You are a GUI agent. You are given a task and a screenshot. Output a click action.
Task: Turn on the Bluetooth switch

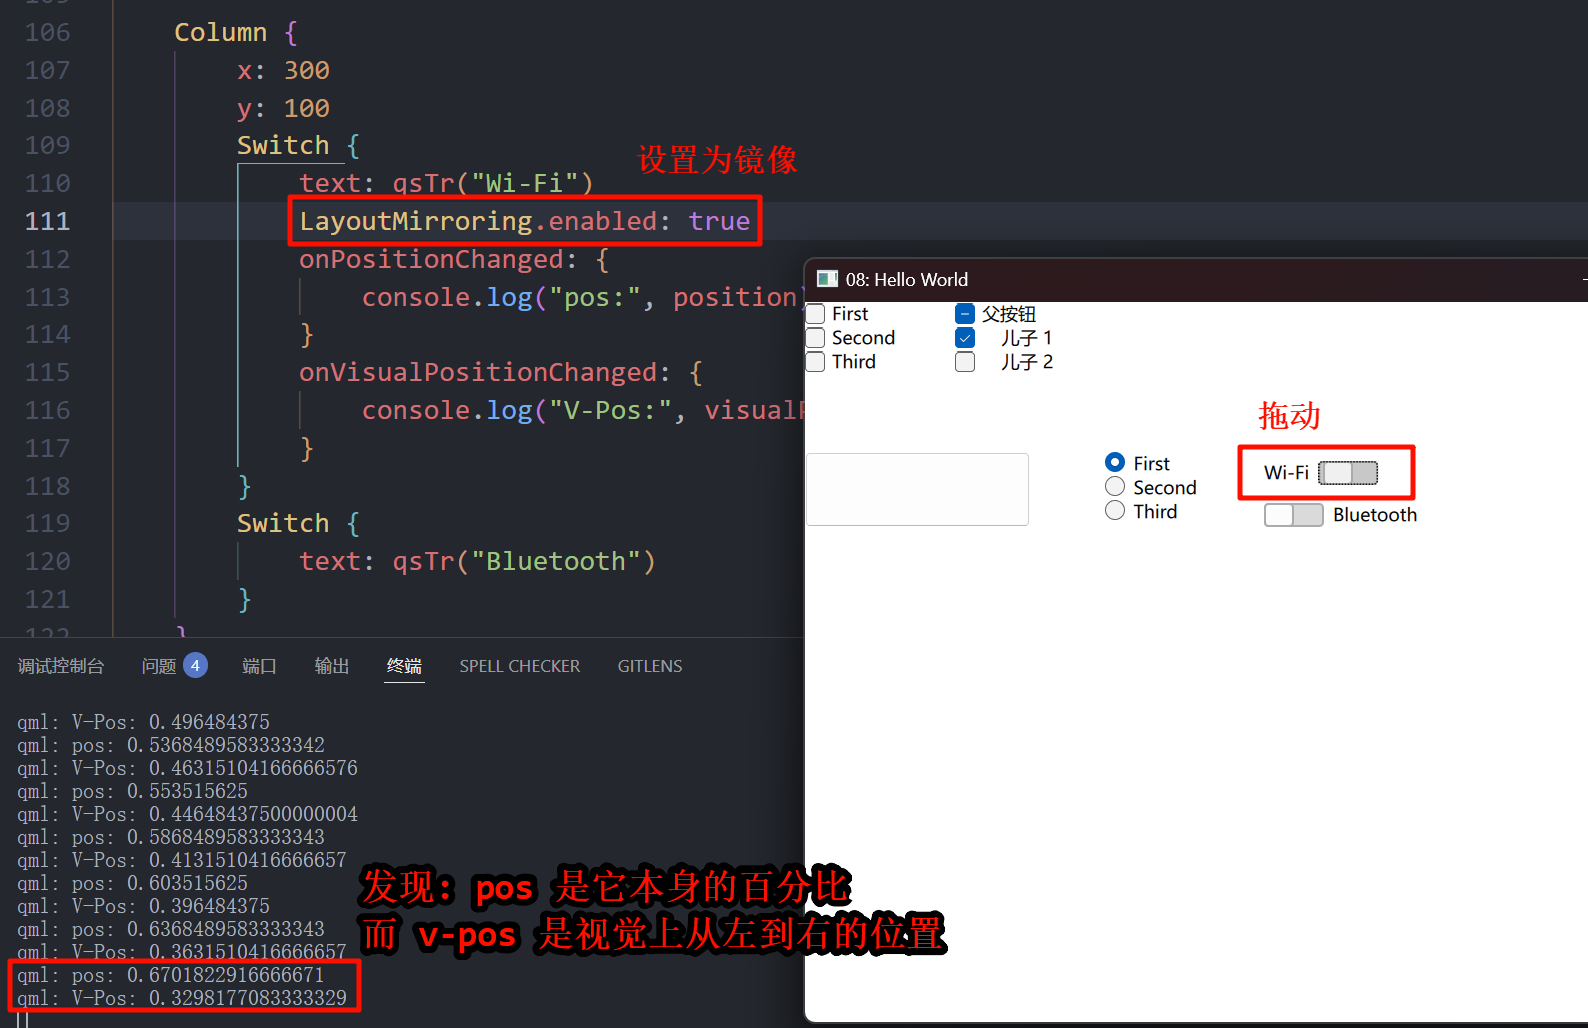tap(1293, 515)
